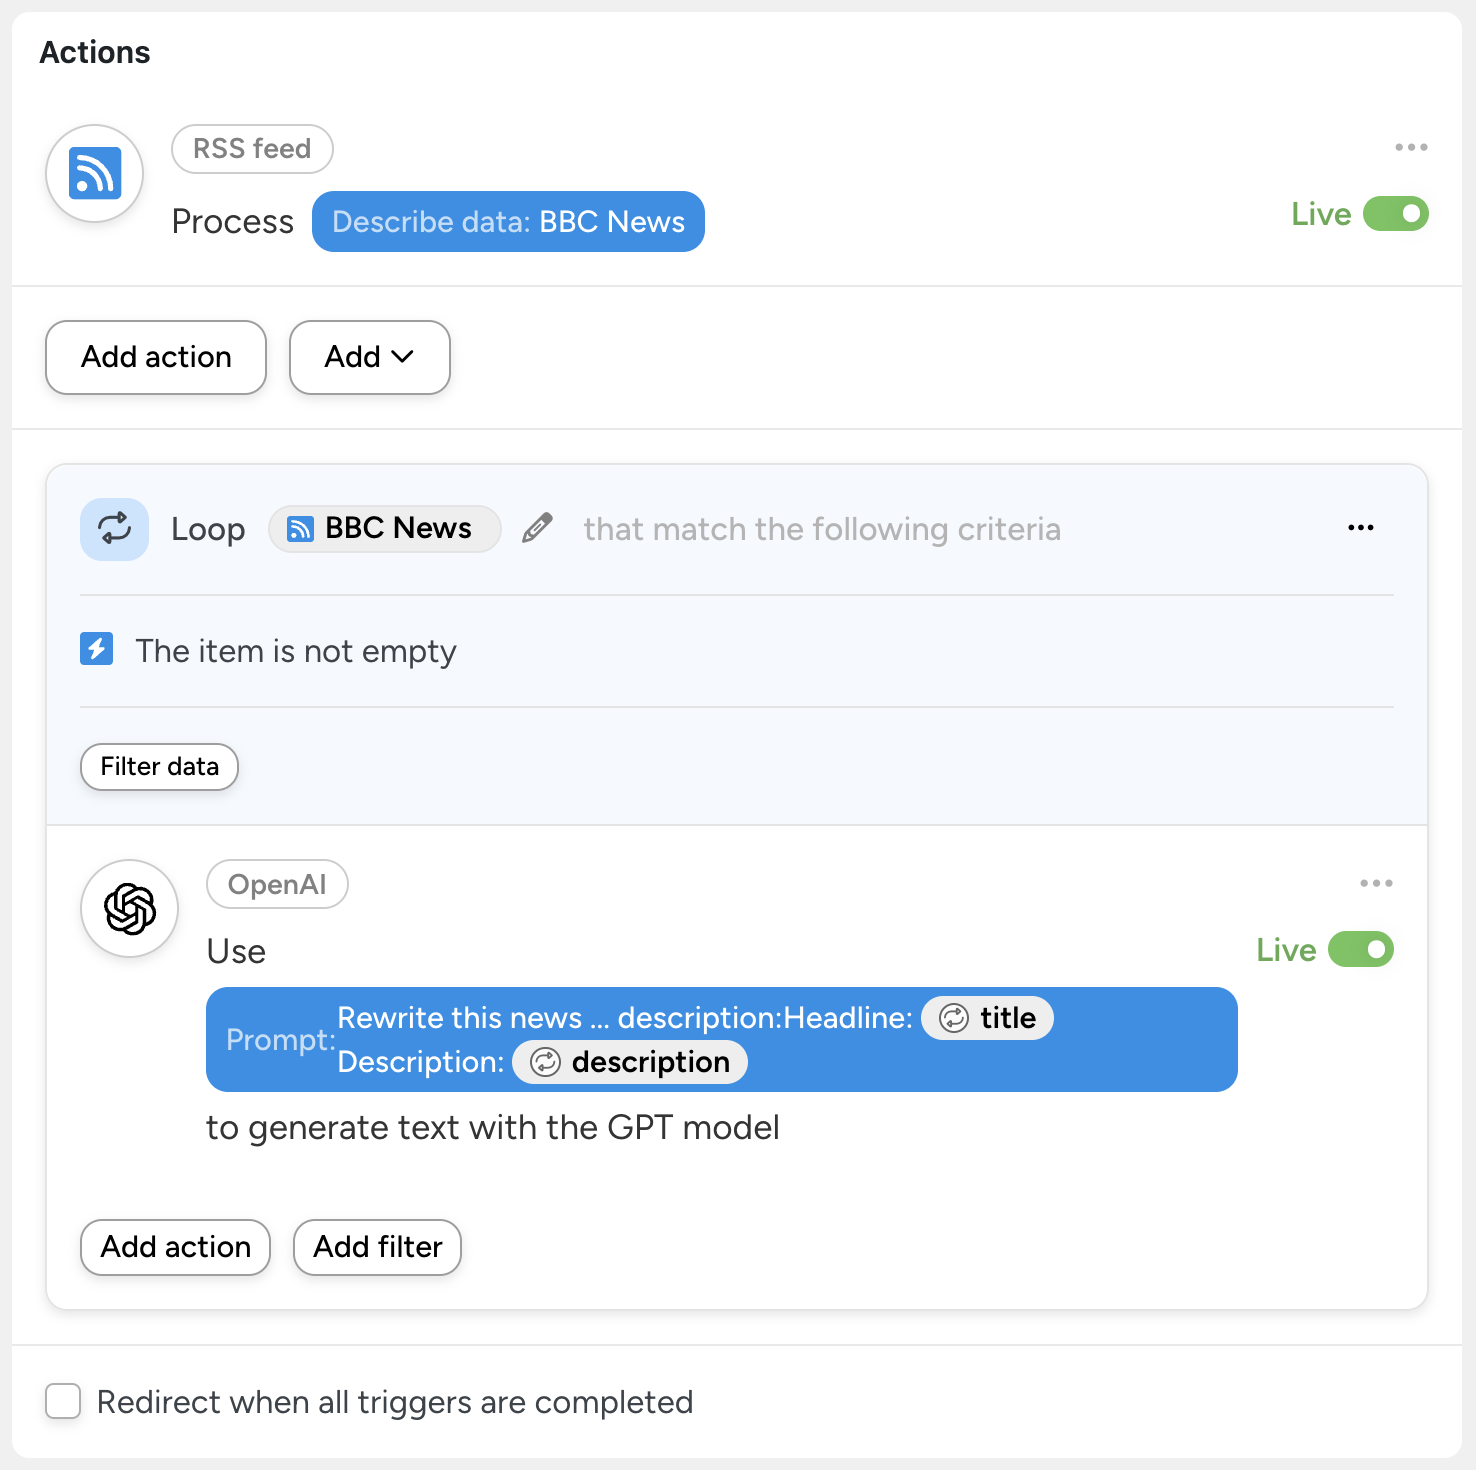Viewport: 1476px width, 1470px height.
Task: Expand the Add dropdown button
Action: click(x=370, y=357)
